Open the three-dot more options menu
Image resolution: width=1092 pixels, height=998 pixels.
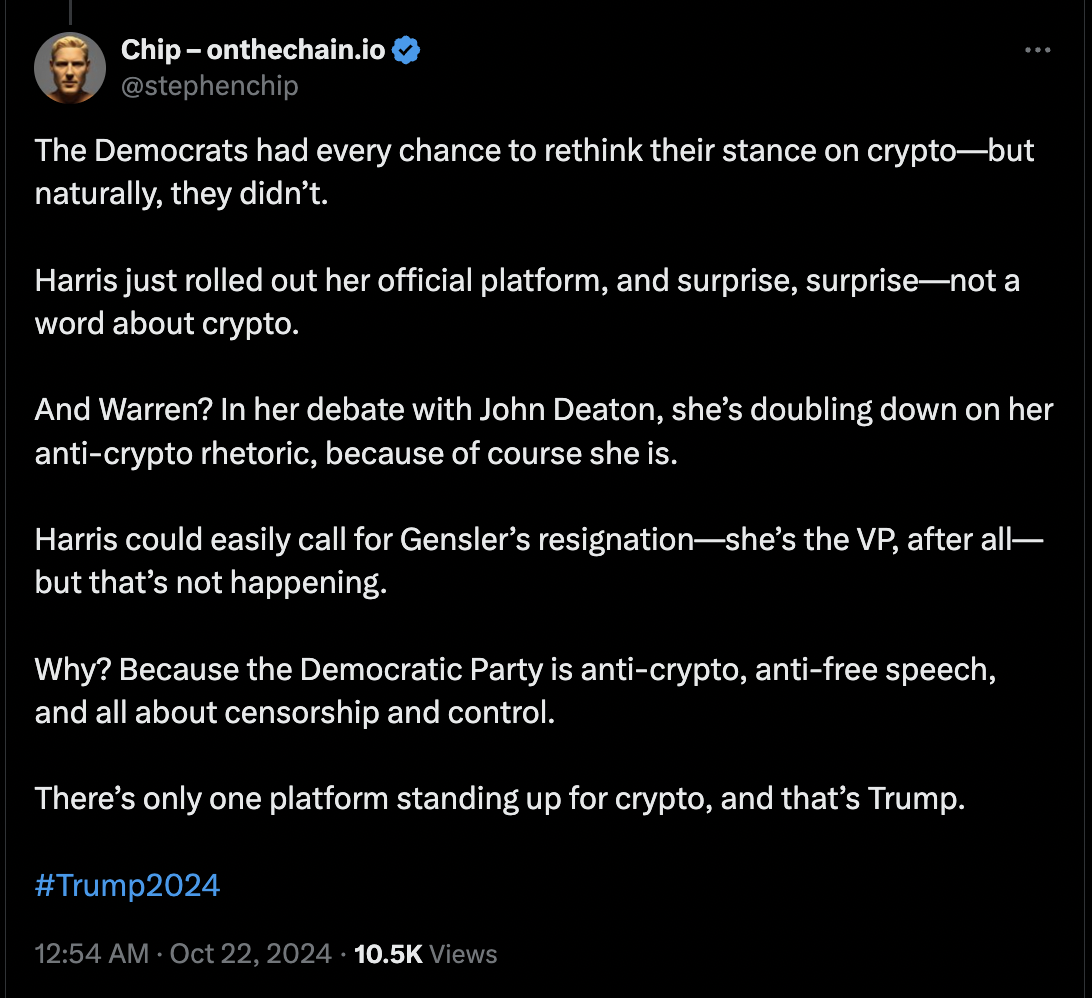[x=1038, y=50]
